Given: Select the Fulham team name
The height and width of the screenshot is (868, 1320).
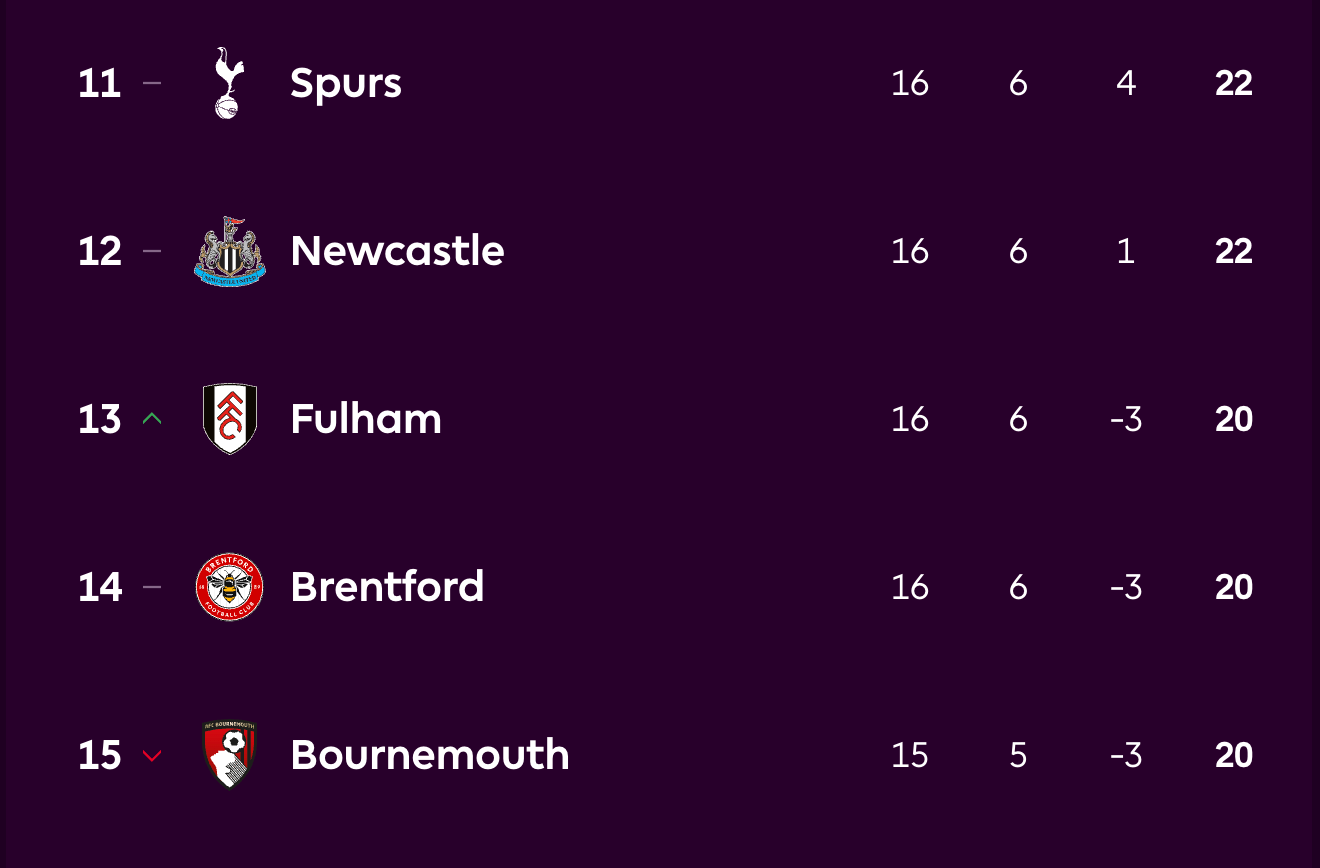Looking at the screenshot, I should pos(366,419).
